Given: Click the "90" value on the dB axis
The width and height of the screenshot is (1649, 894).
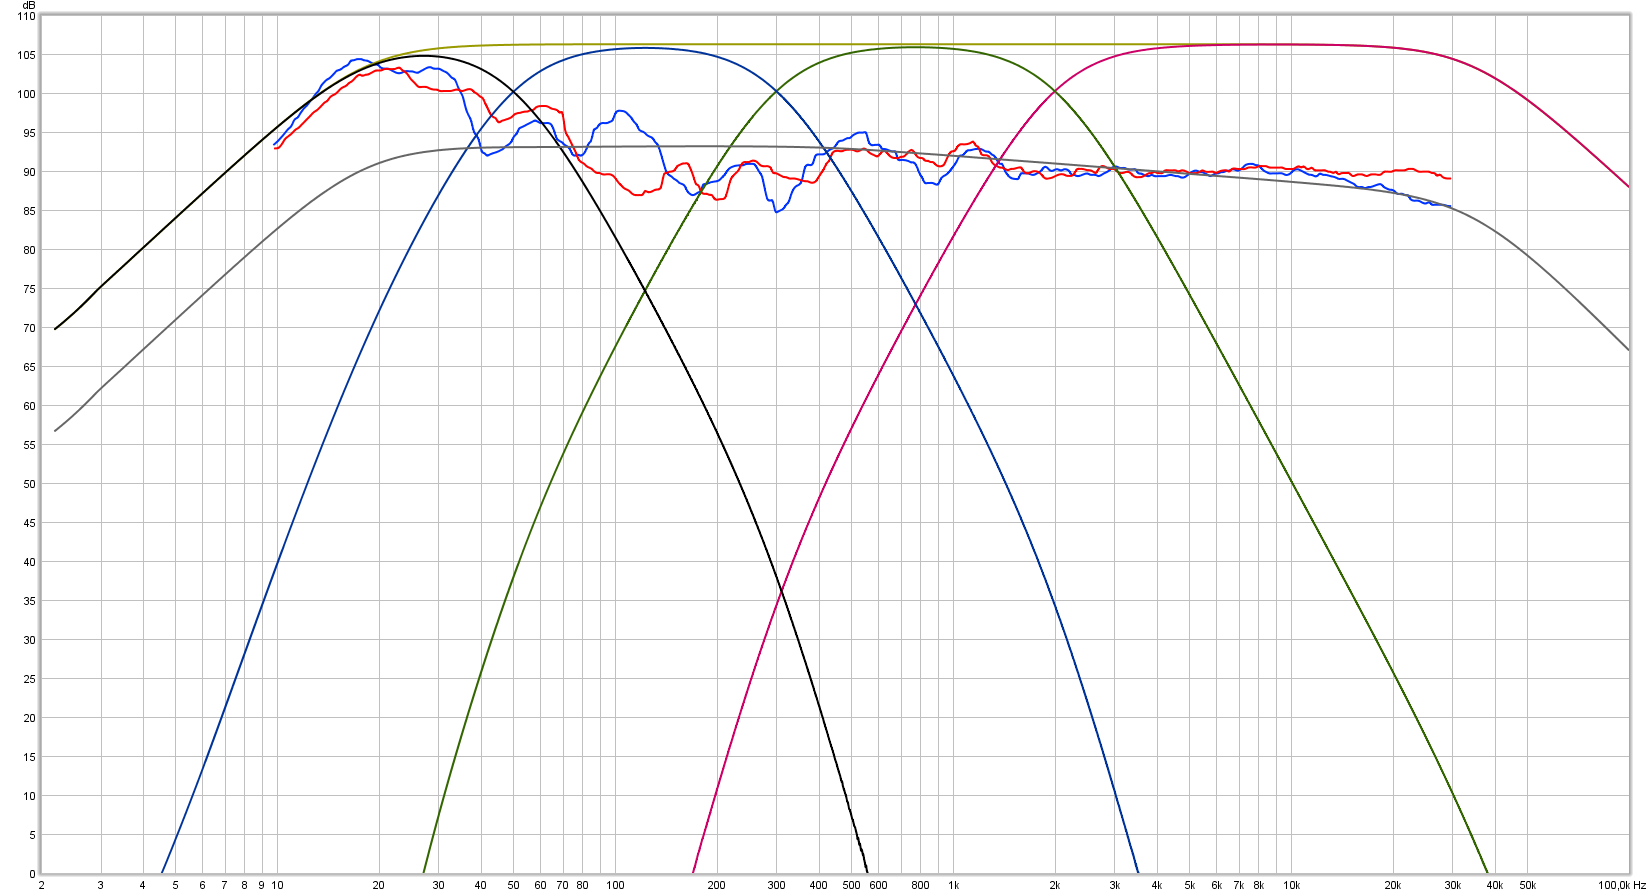Looking at the screenshot, I should point(29,172).
